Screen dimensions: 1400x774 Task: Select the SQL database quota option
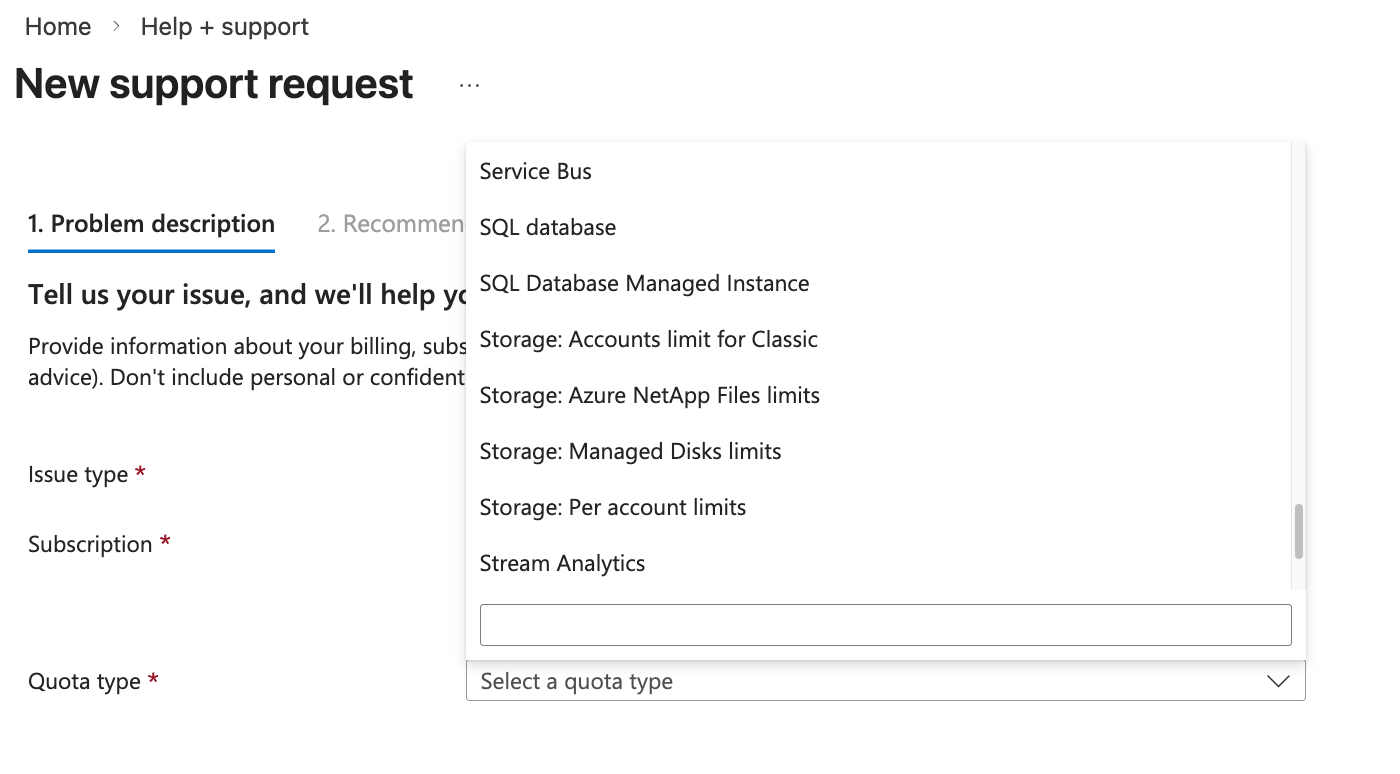point(885,227)
